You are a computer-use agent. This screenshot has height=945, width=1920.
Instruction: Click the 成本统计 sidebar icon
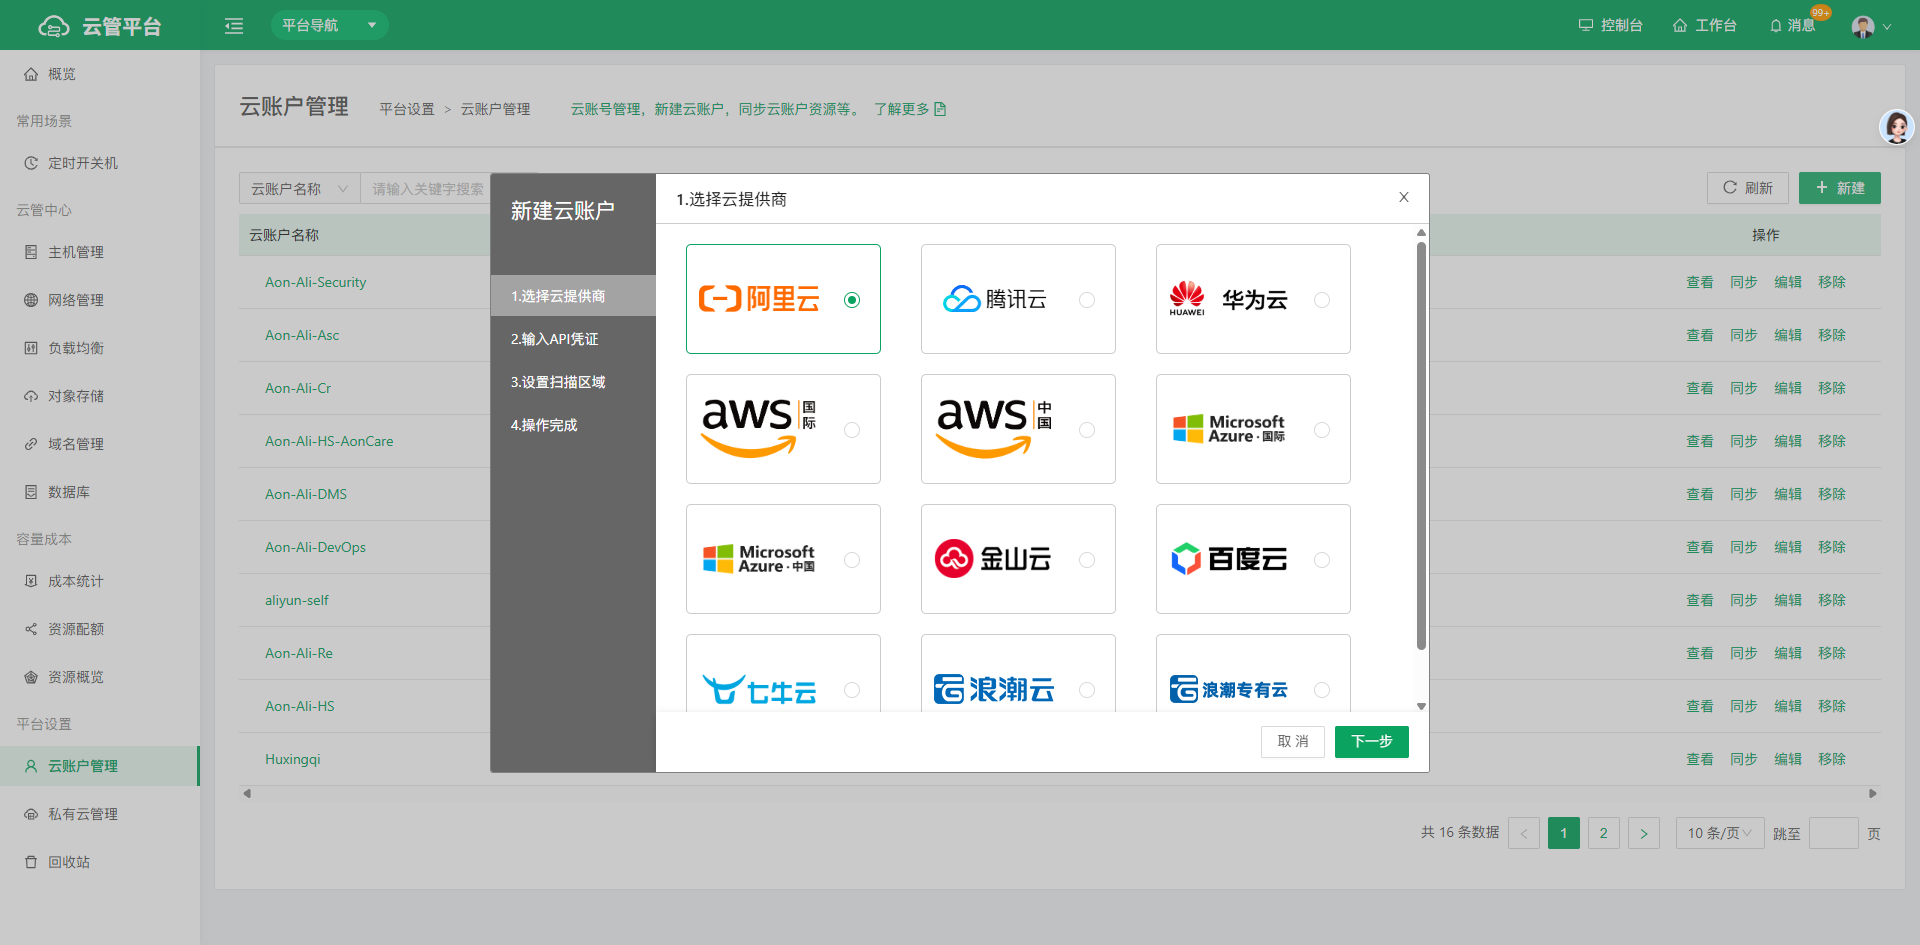point(31,581)
